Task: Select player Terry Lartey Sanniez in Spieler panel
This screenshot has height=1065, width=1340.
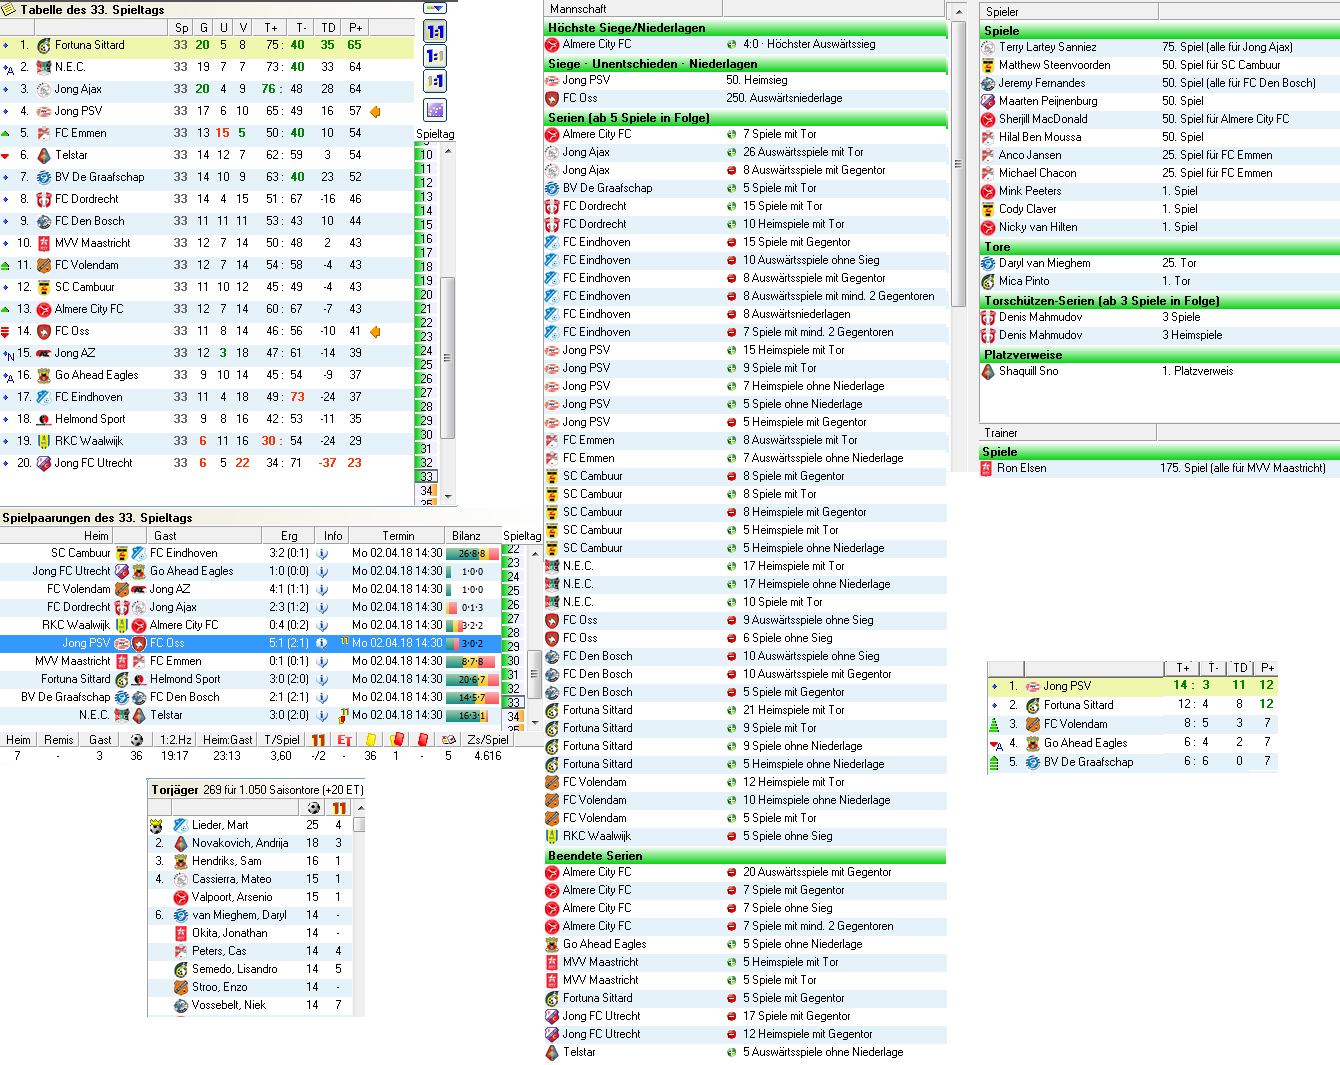Action: coord(1160,47)
